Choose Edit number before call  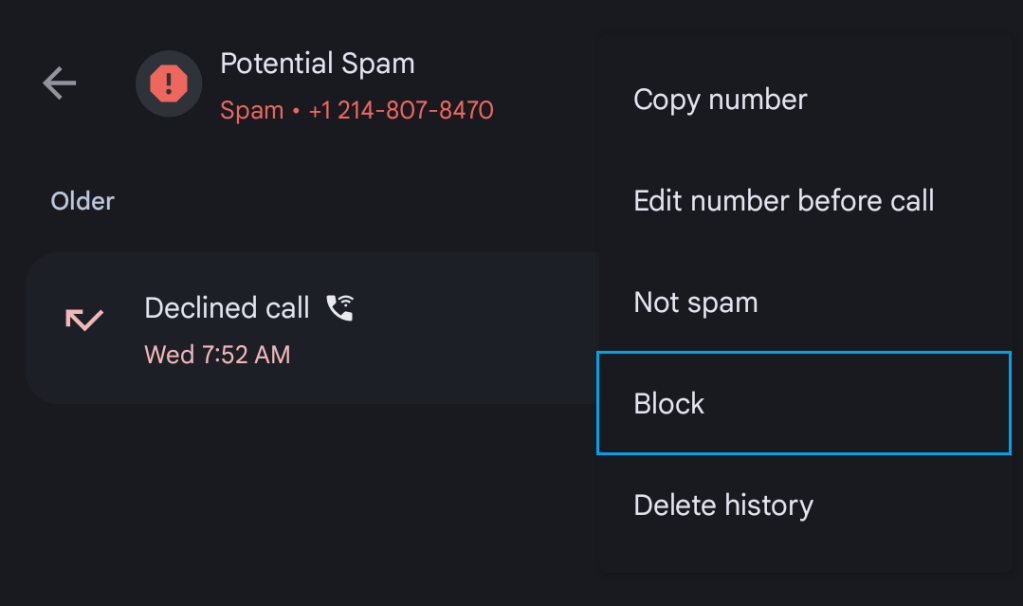point(783,201)
